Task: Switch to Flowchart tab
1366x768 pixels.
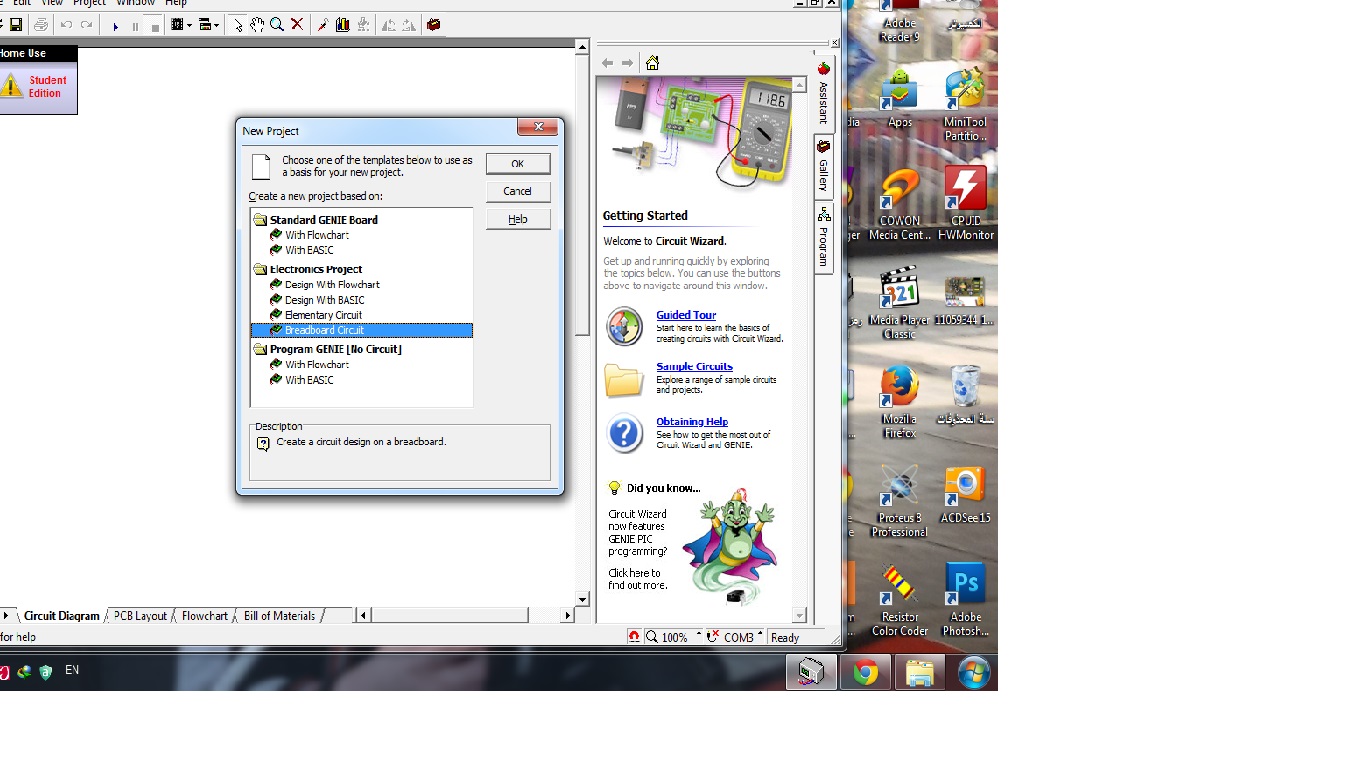Action: pyautogui.click(x=205, y=616)
